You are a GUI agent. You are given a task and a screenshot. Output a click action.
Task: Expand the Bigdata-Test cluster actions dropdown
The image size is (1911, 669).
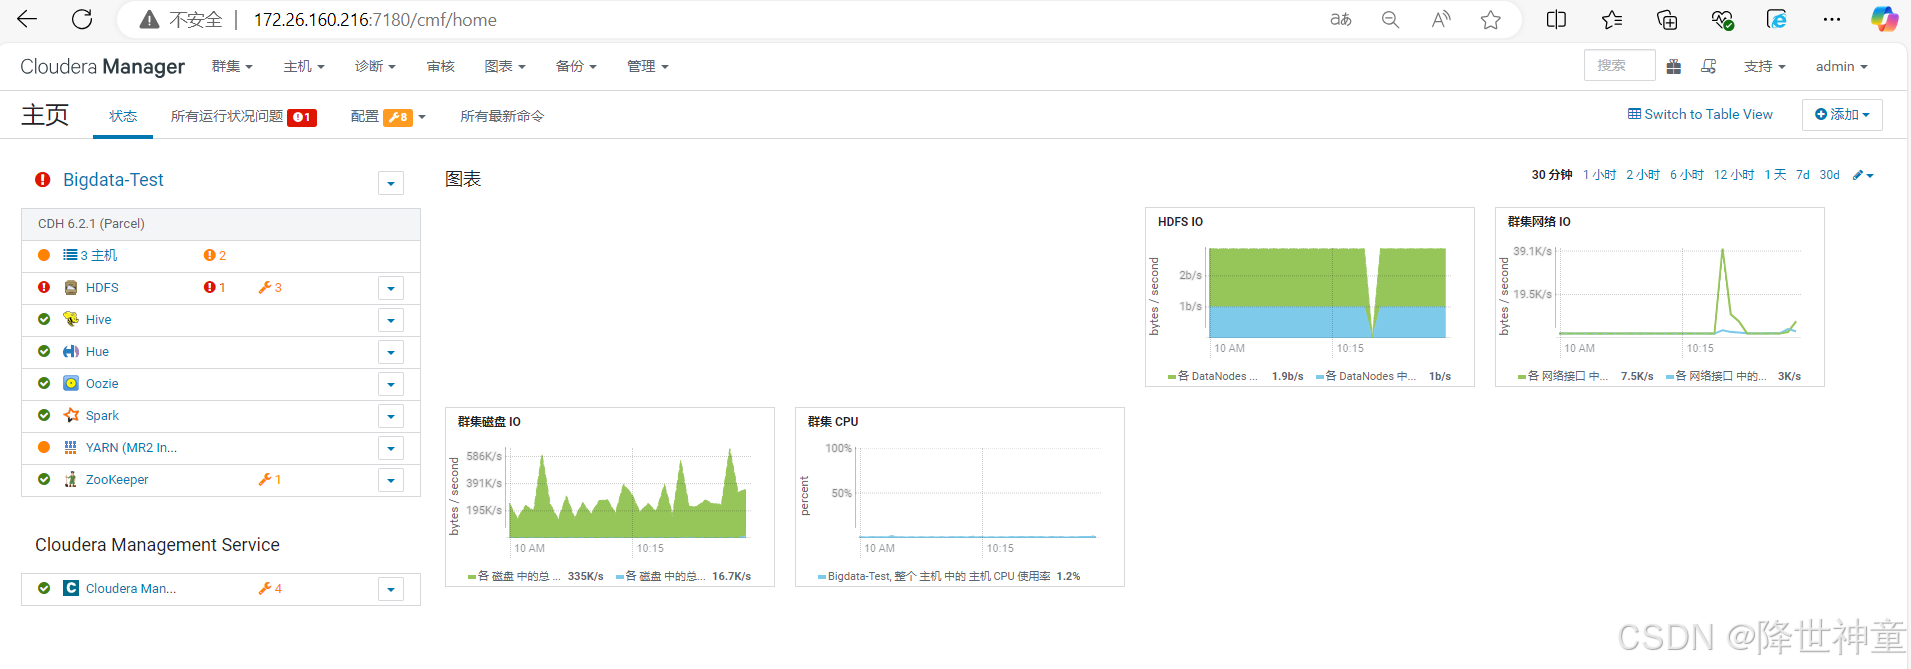391,183
